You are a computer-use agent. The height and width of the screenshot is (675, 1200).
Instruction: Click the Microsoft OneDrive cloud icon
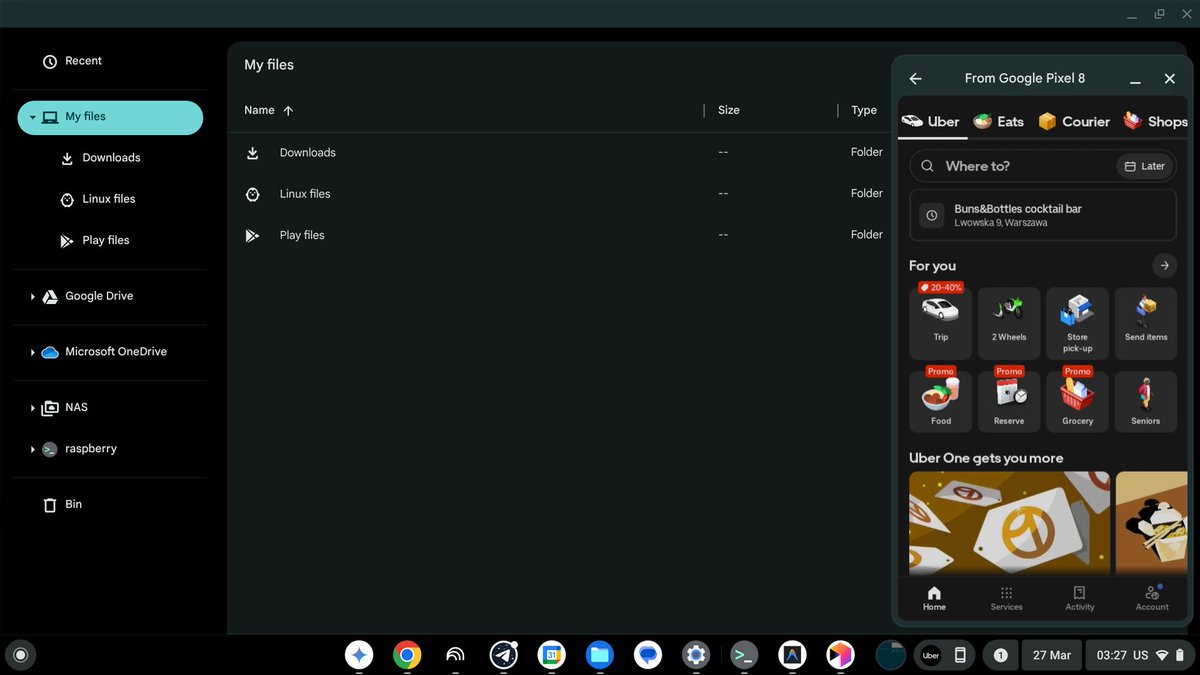(50, 352)
